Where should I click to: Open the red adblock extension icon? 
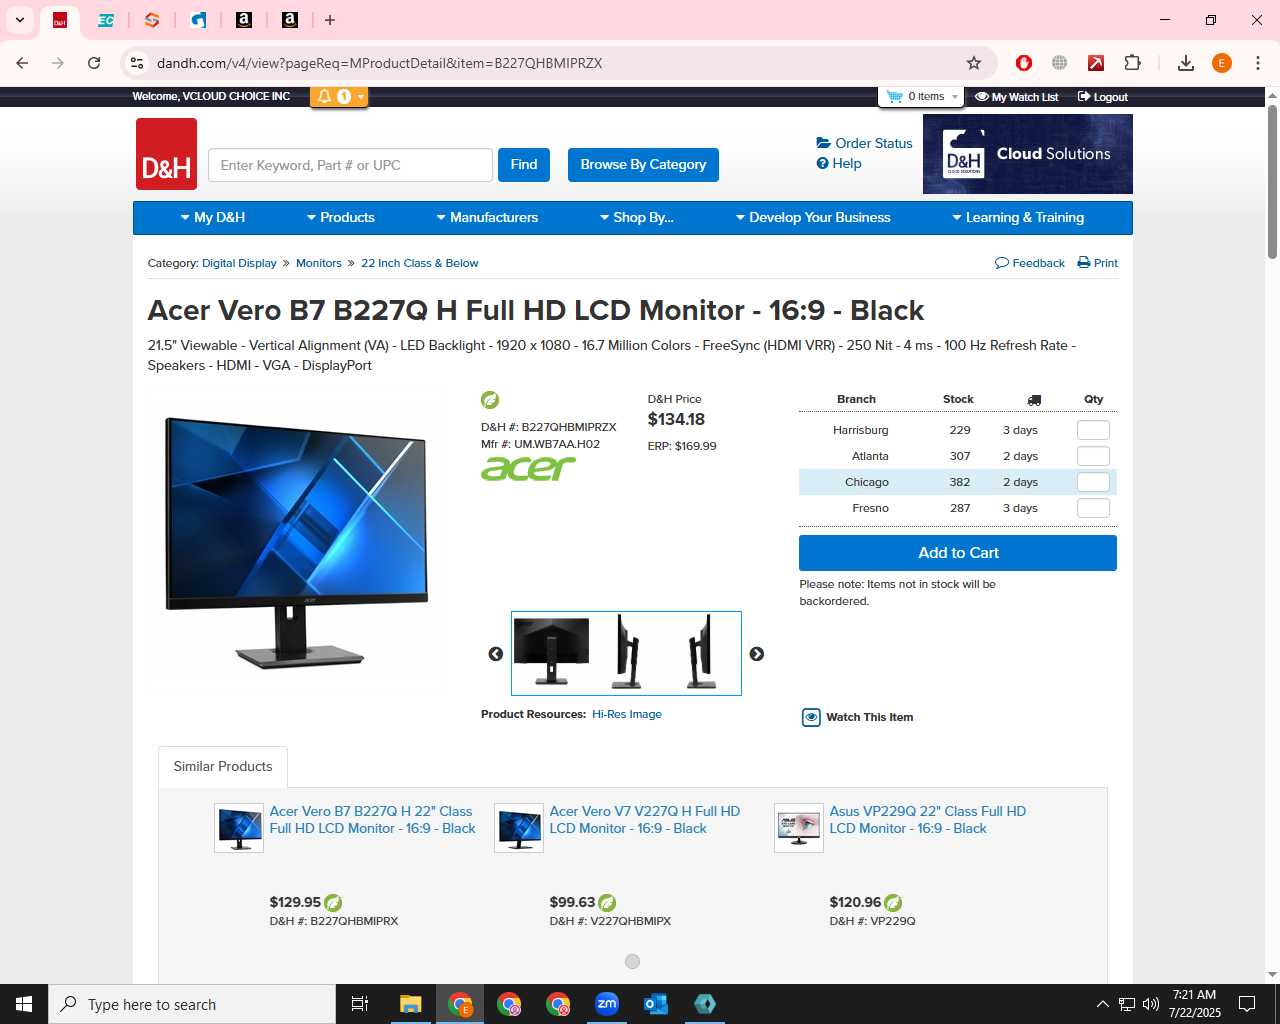(x=1023, y=63)
